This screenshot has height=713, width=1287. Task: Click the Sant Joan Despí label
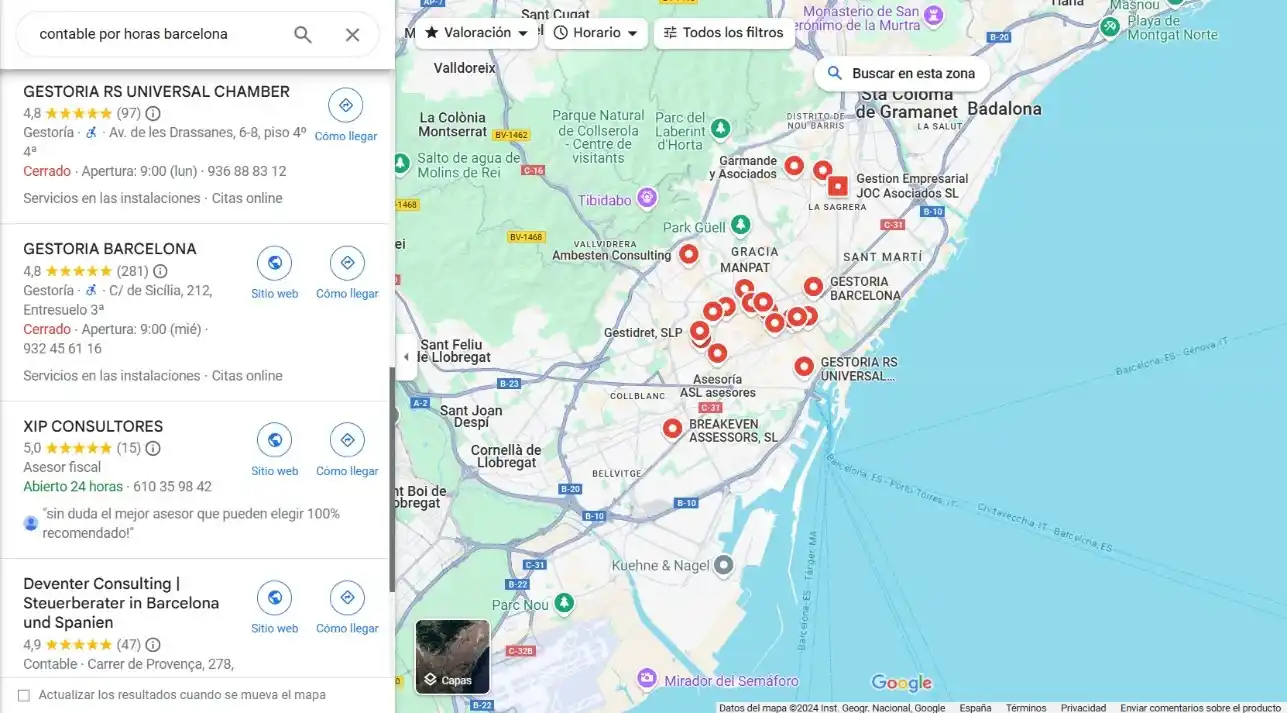[471, 416]
